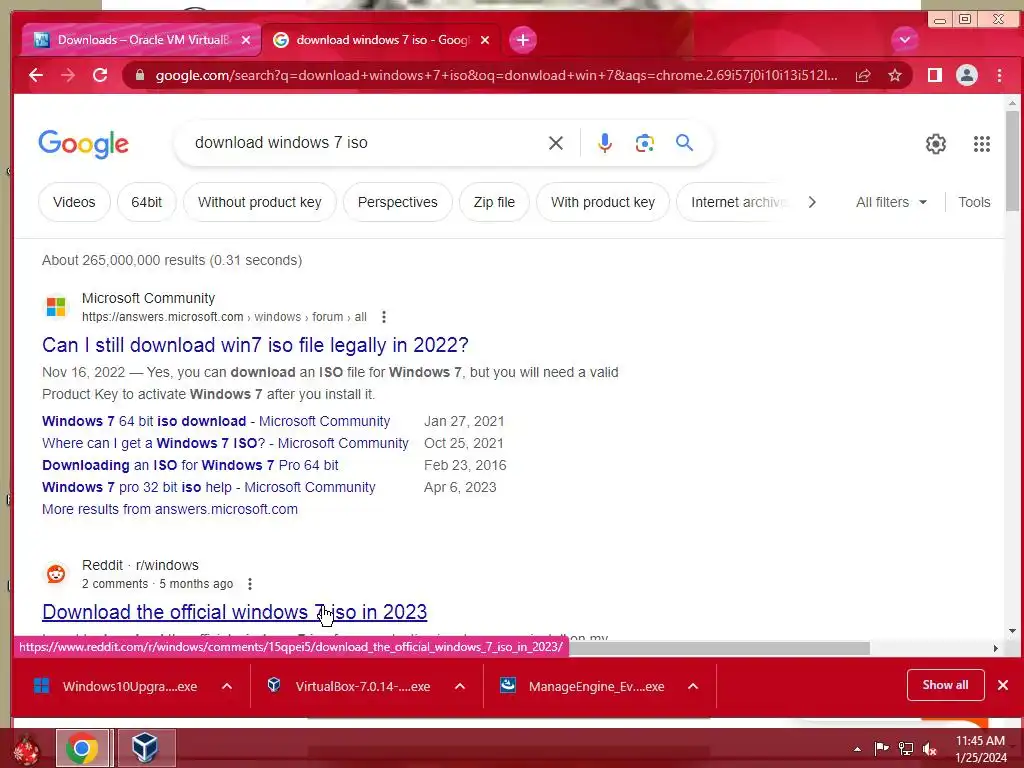
Task: Filter results by Videos
Action: point(74,202)
